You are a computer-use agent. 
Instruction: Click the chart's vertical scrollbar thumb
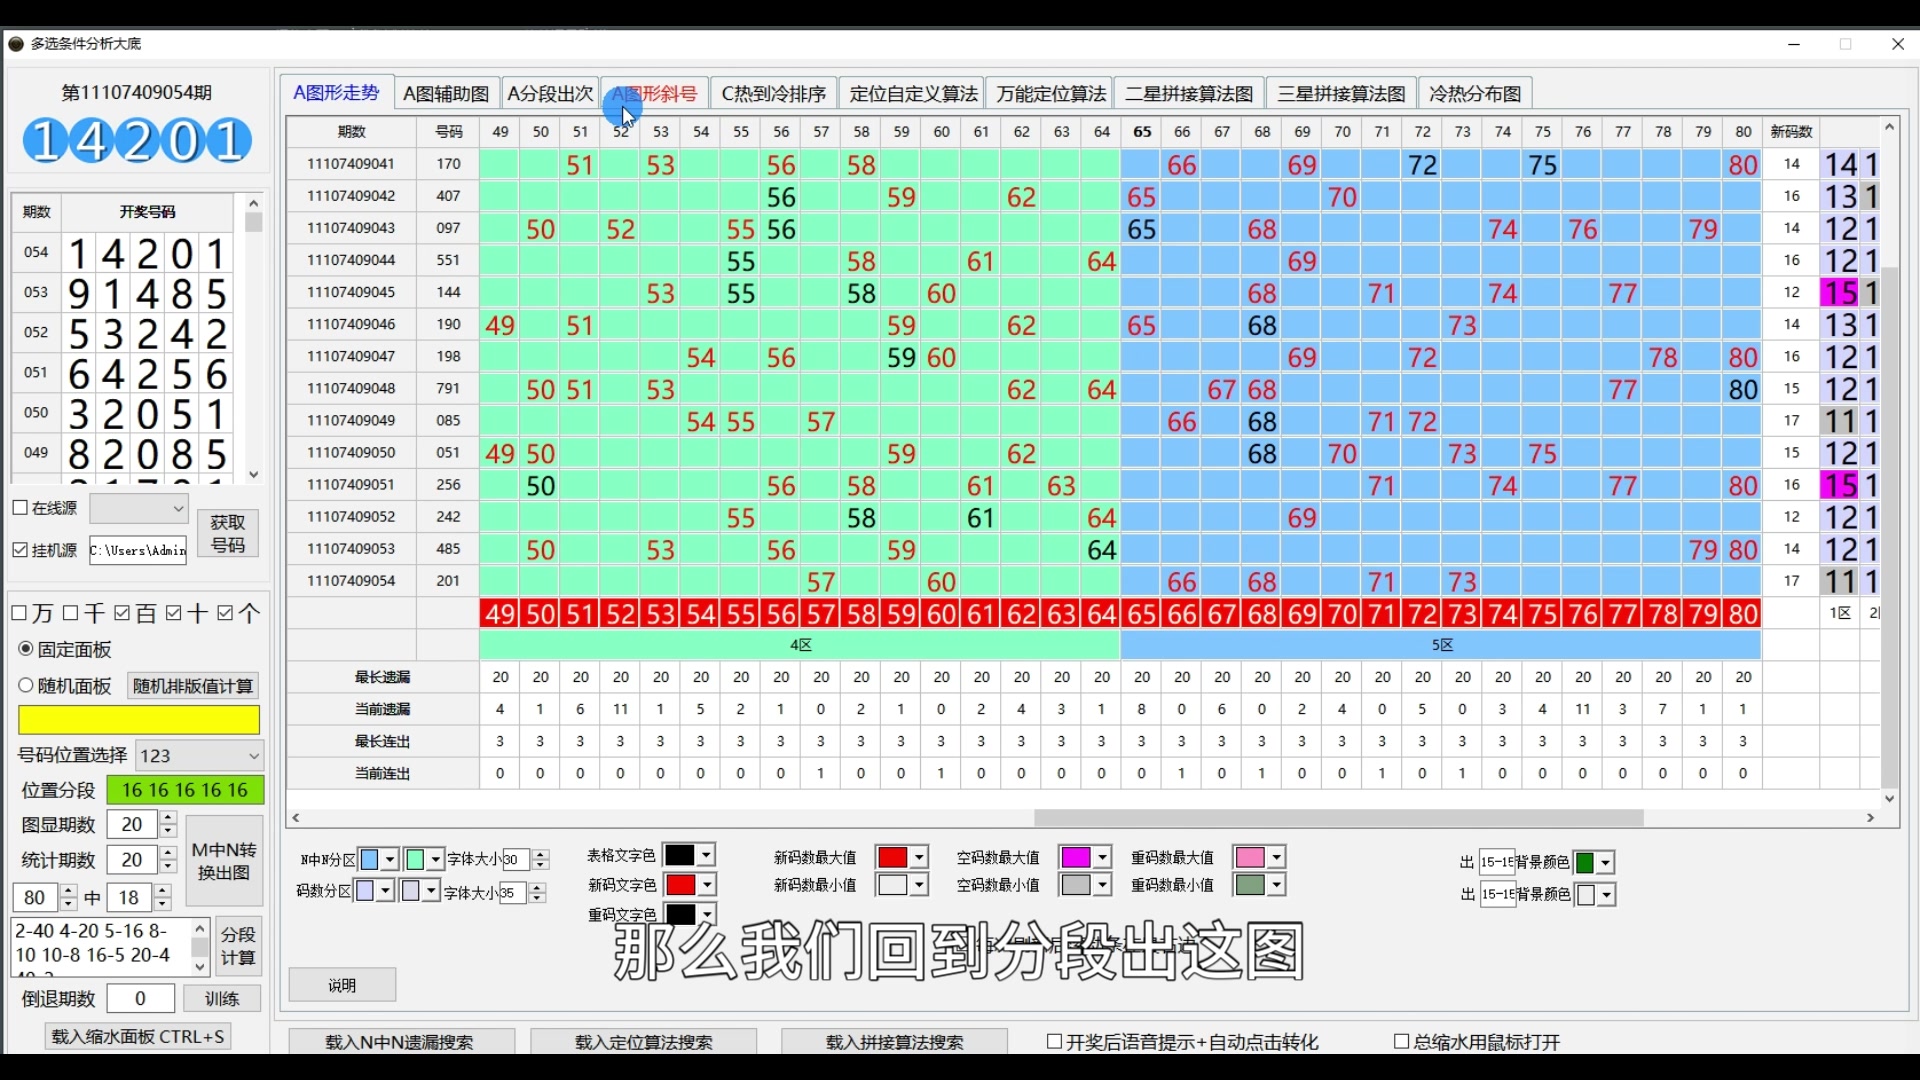pyautogui.click(x=1889, y=526)
